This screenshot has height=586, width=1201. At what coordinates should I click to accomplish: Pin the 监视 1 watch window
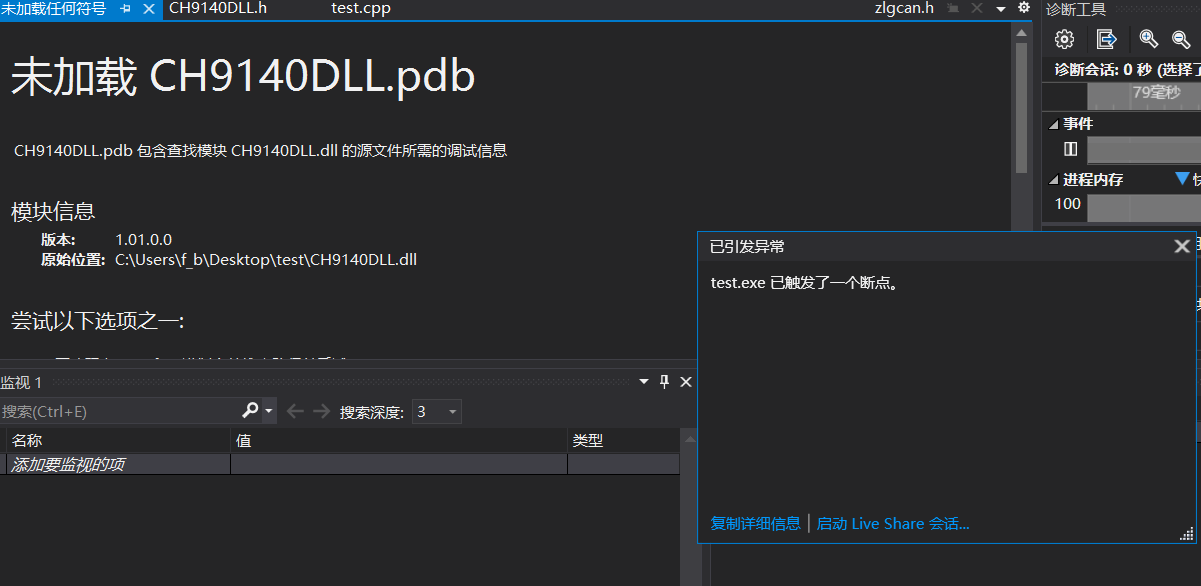coord(663,381)
